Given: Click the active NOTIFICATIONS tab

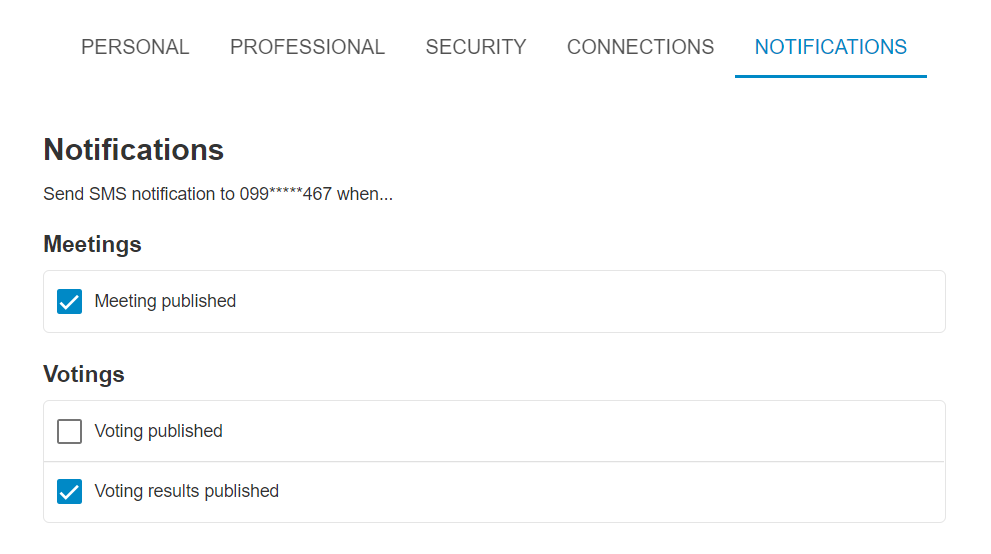Looking at the screenshot, I should 830,47.
